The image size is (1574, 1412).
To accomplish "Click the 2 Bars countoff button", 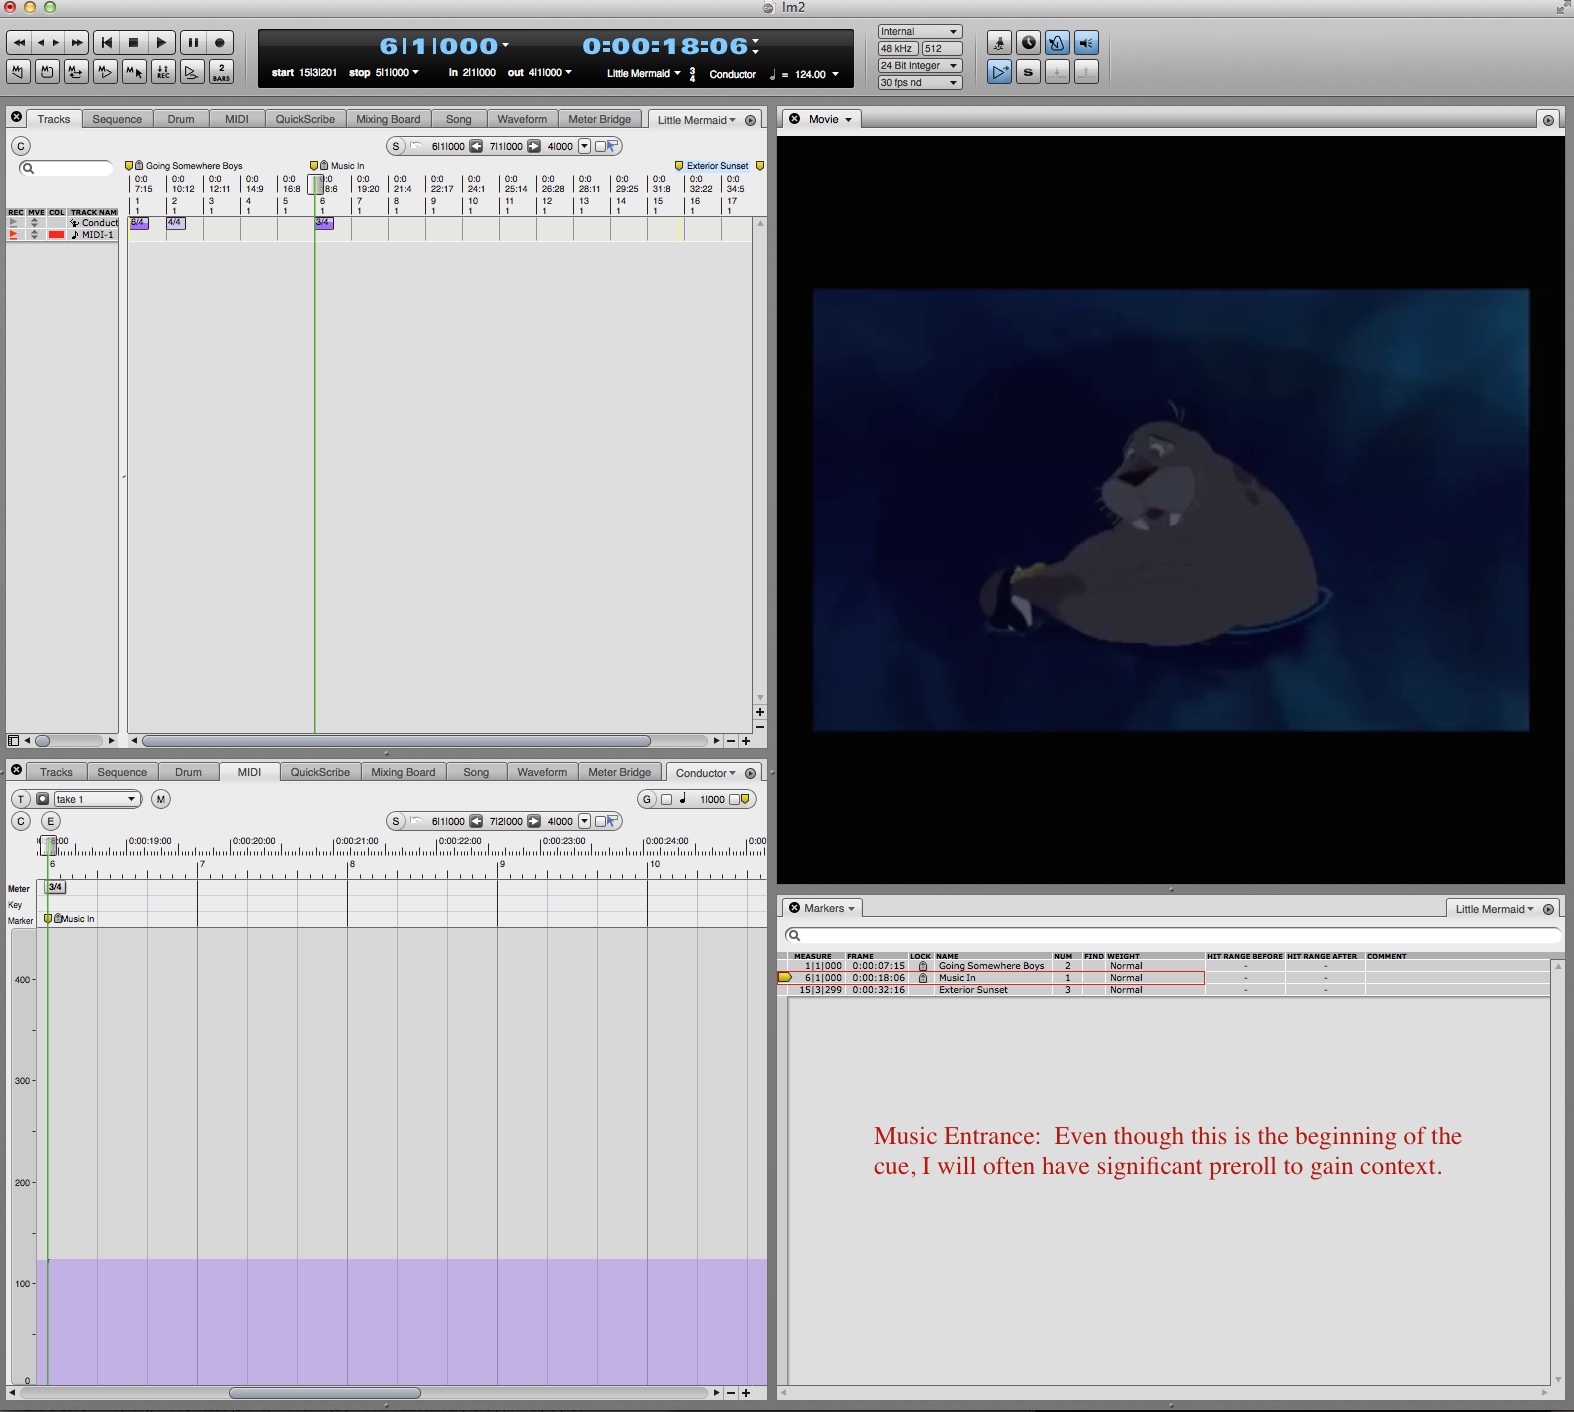I will [221, 72].
